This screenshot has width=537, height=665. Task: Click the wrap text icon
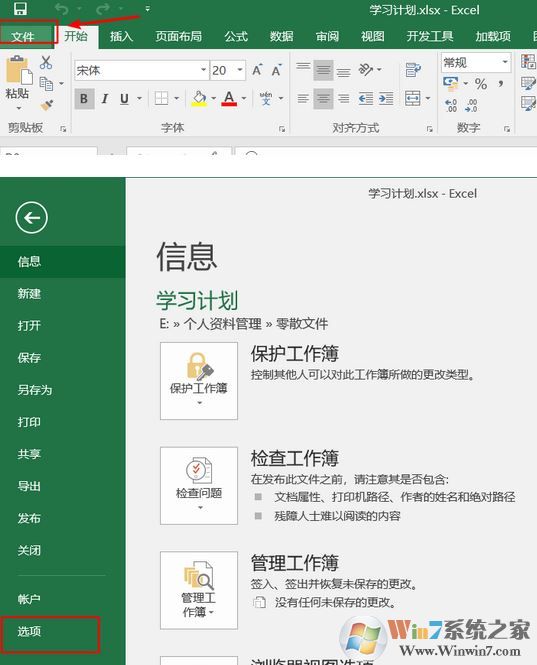coord(413,70)
